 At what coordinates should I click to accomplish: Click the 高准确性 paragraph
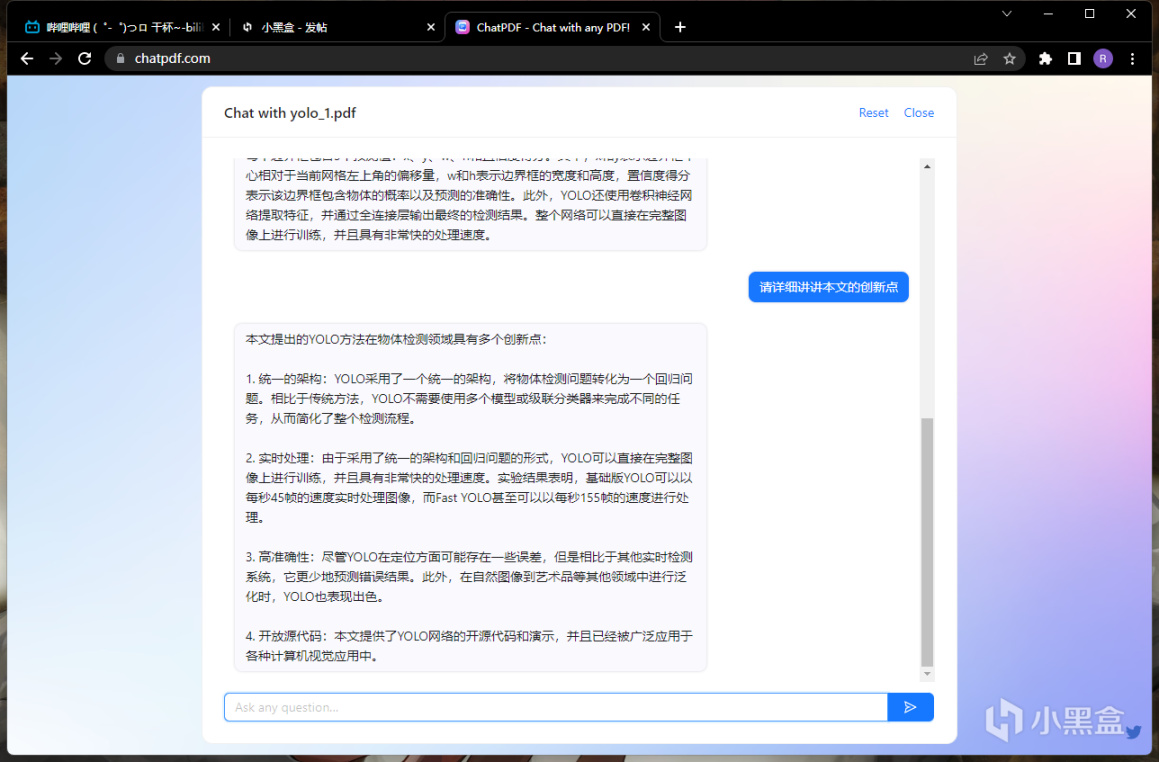point(469,576)
